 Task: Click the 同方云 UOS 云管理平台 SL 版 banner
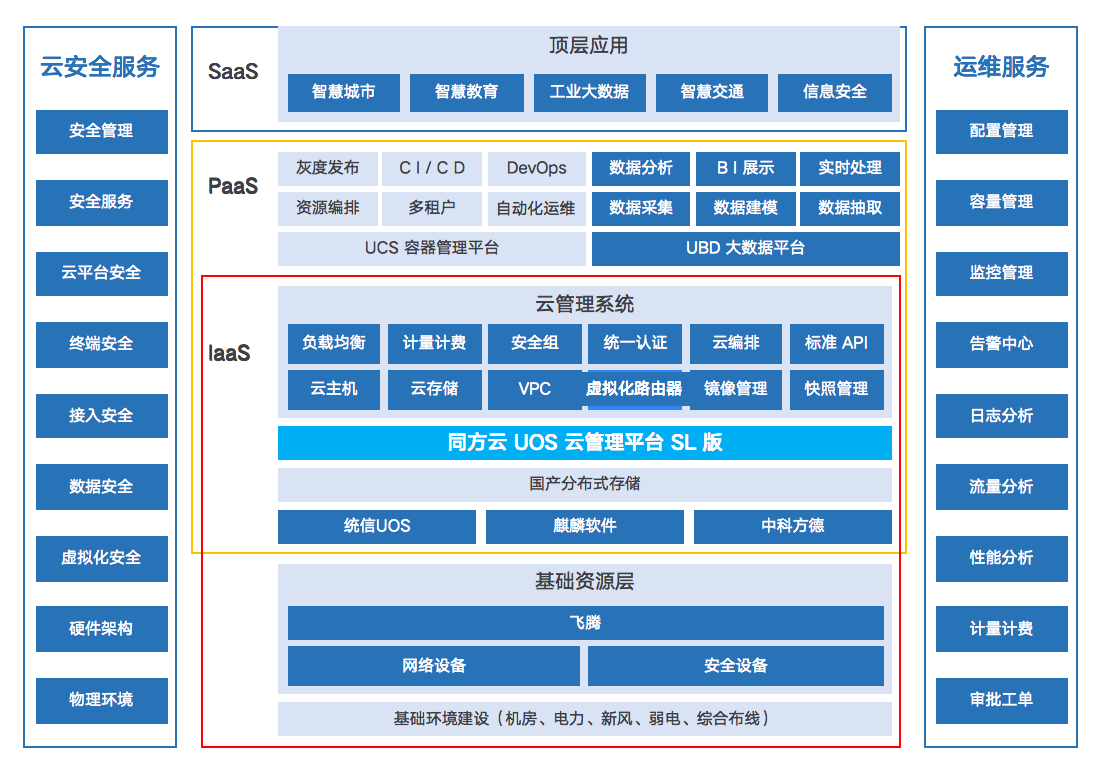point(584,443)
